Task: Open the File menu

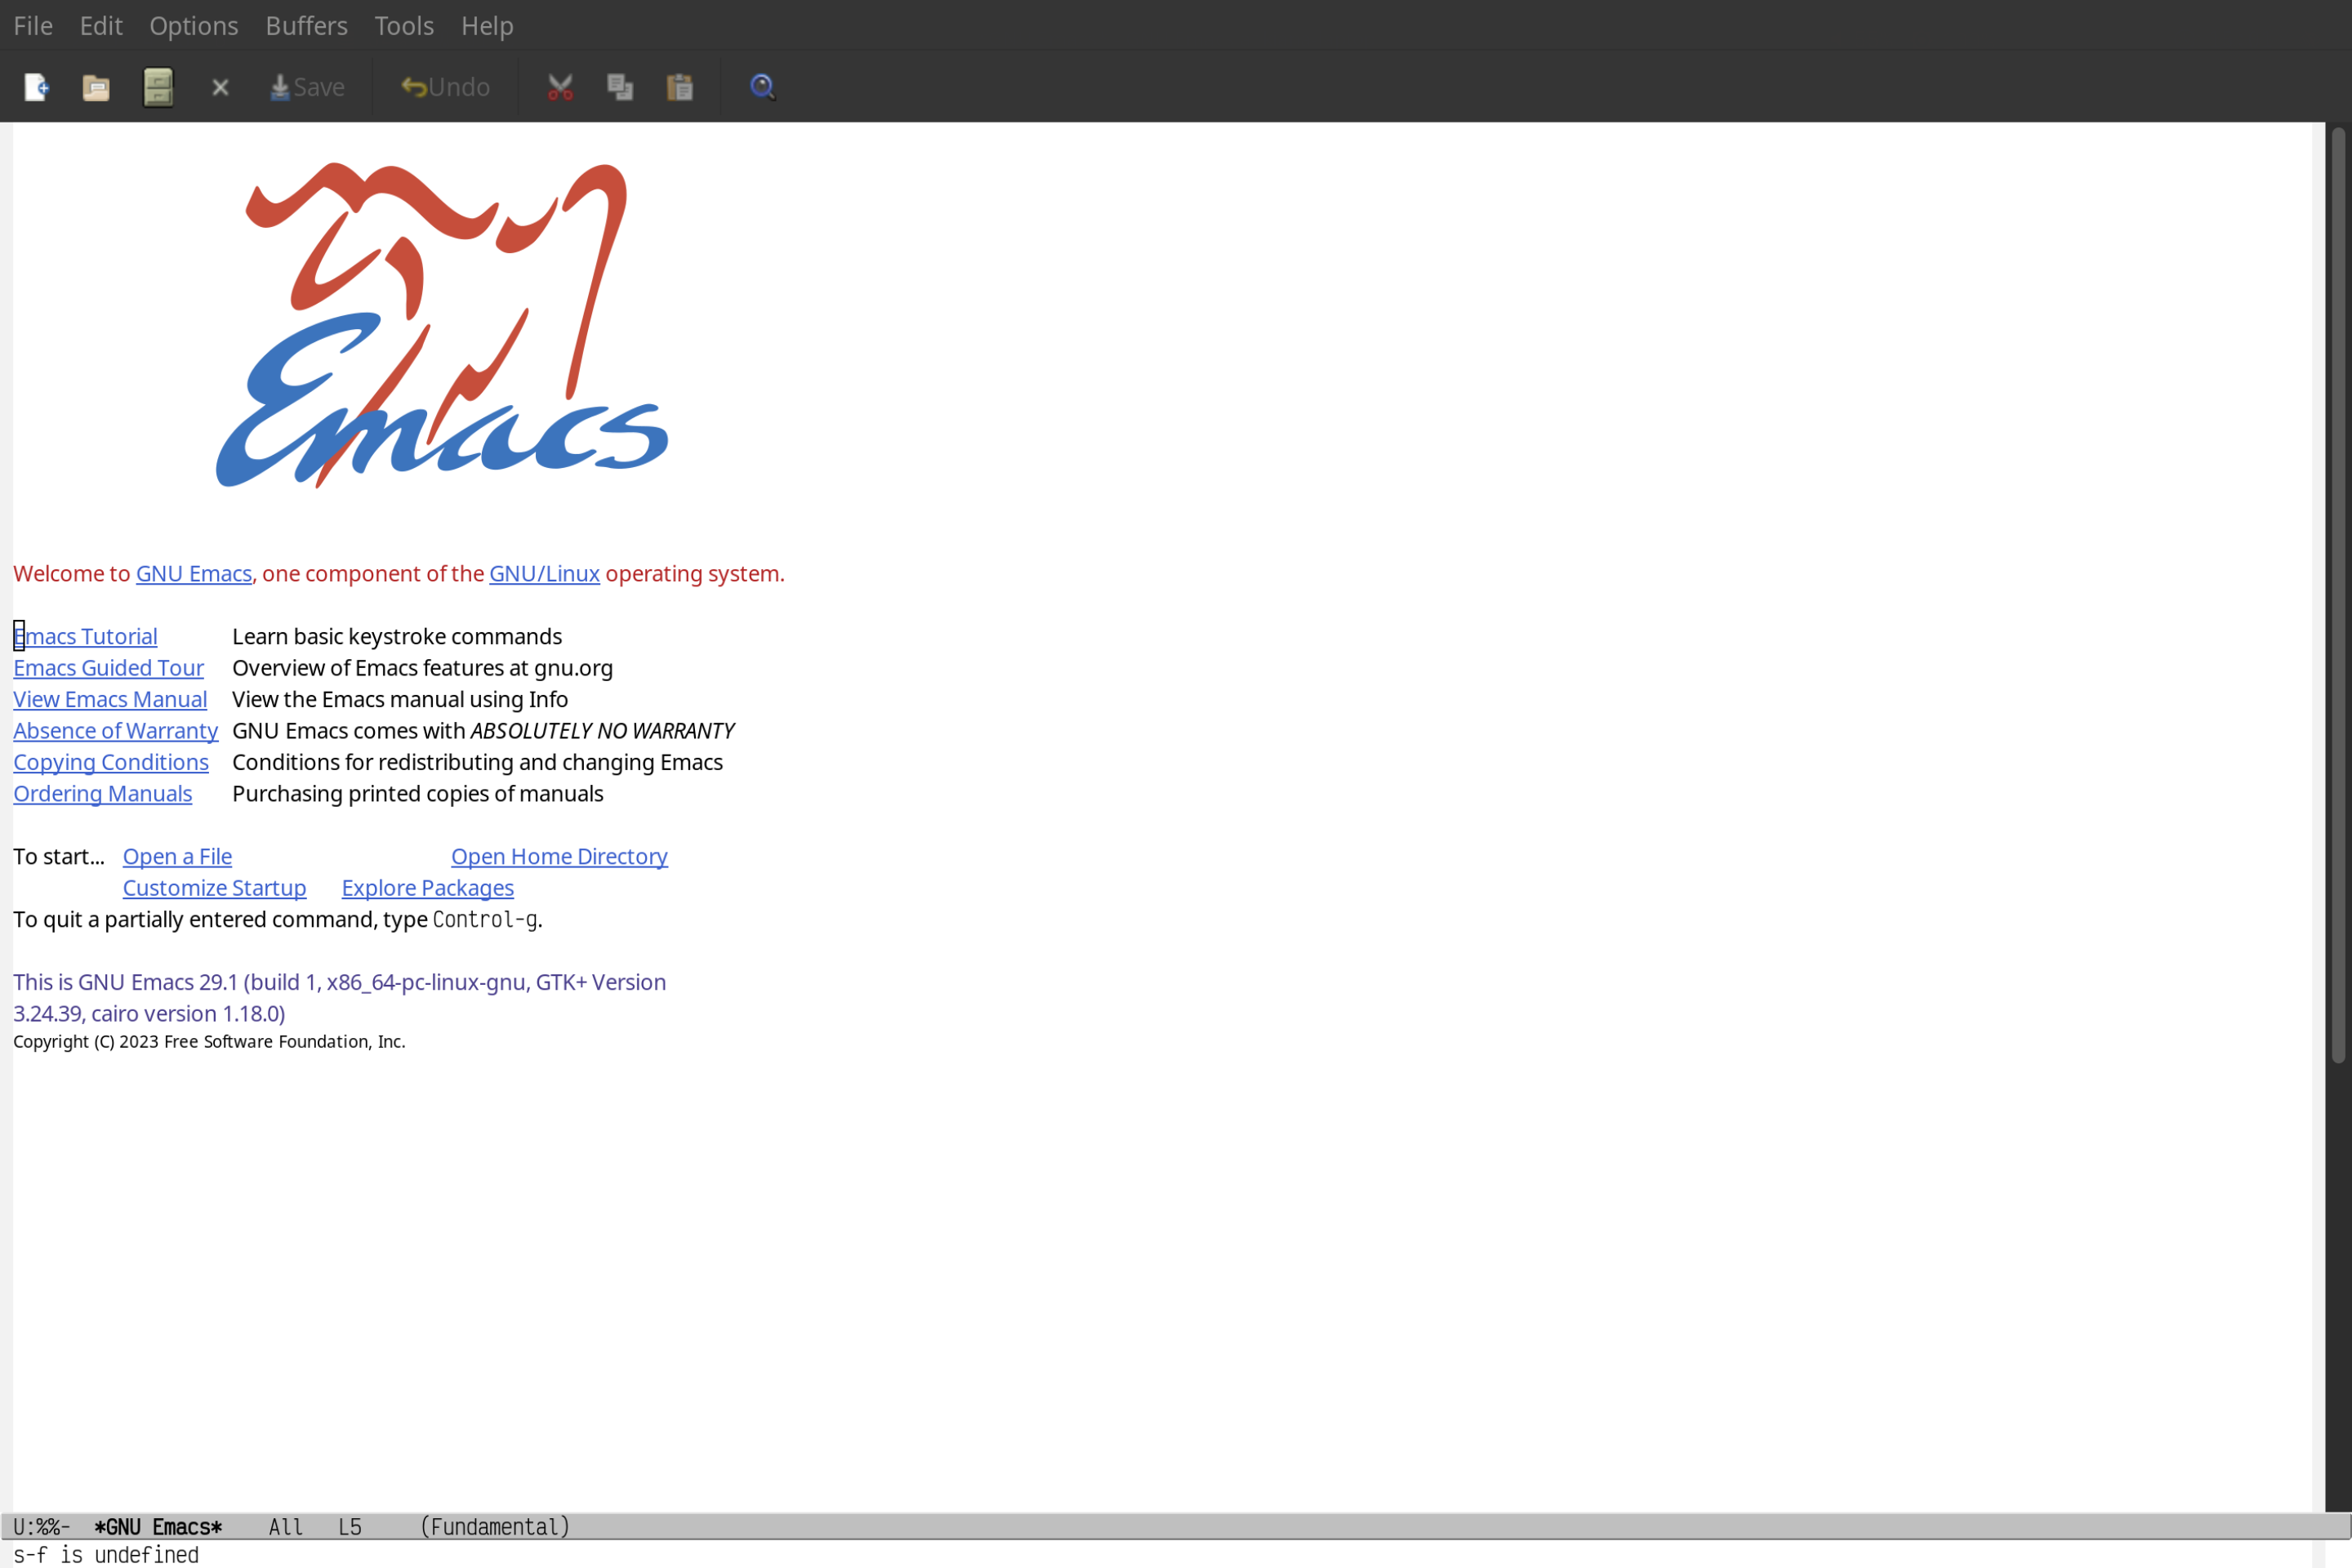Action: pyautogui.click(x=32, y=24)
